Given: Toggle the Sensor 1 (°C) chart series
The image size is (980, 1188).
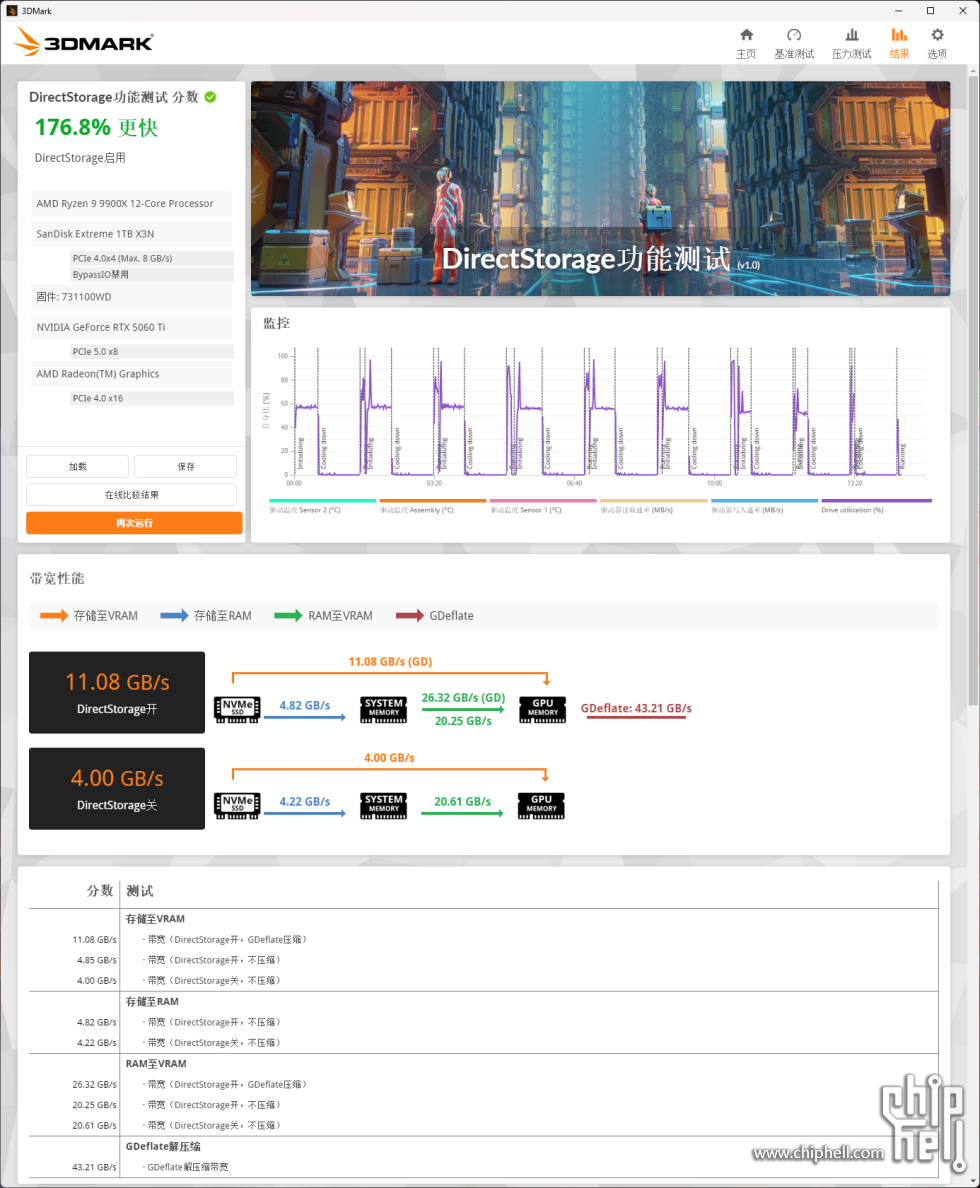Looking at the screenshot, I should tap(543, 506).
